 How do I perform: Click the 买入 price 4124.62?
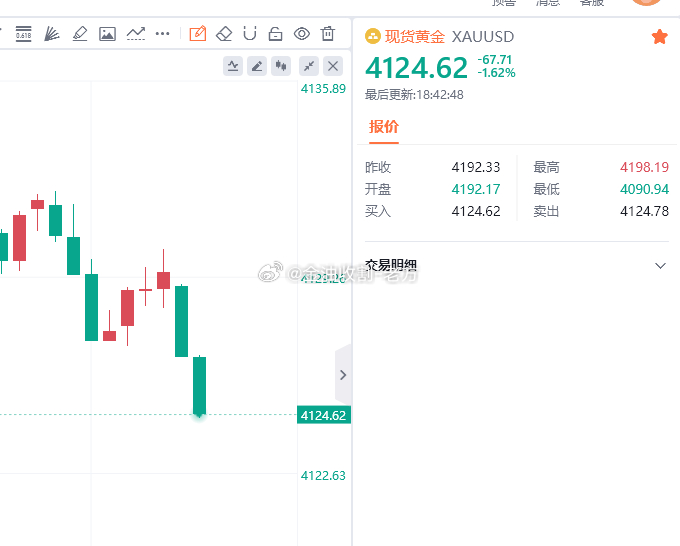pos(476,211)
